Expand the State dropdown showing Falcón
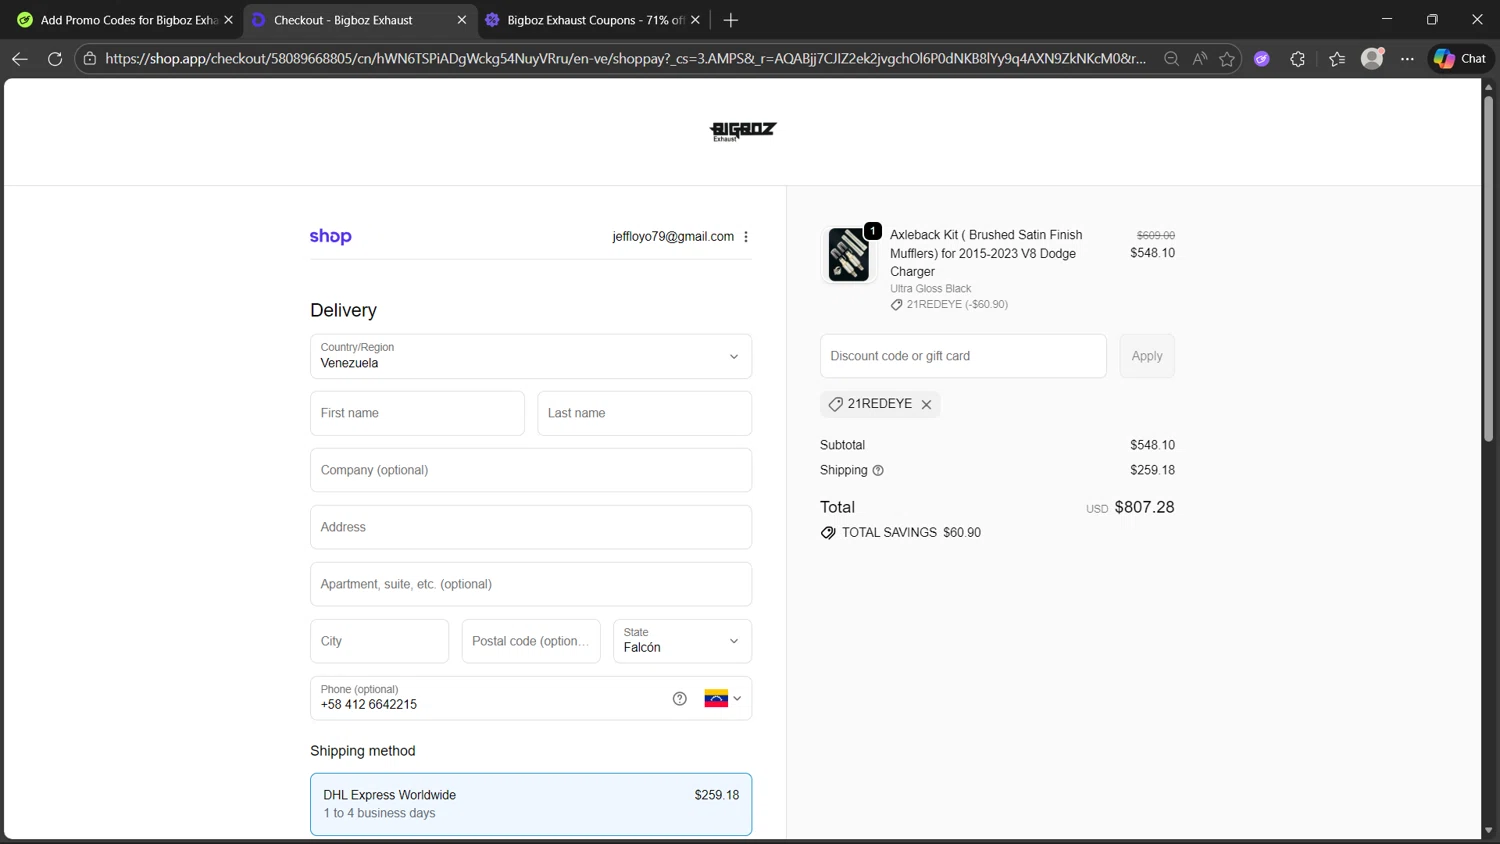 pos(682,641)
